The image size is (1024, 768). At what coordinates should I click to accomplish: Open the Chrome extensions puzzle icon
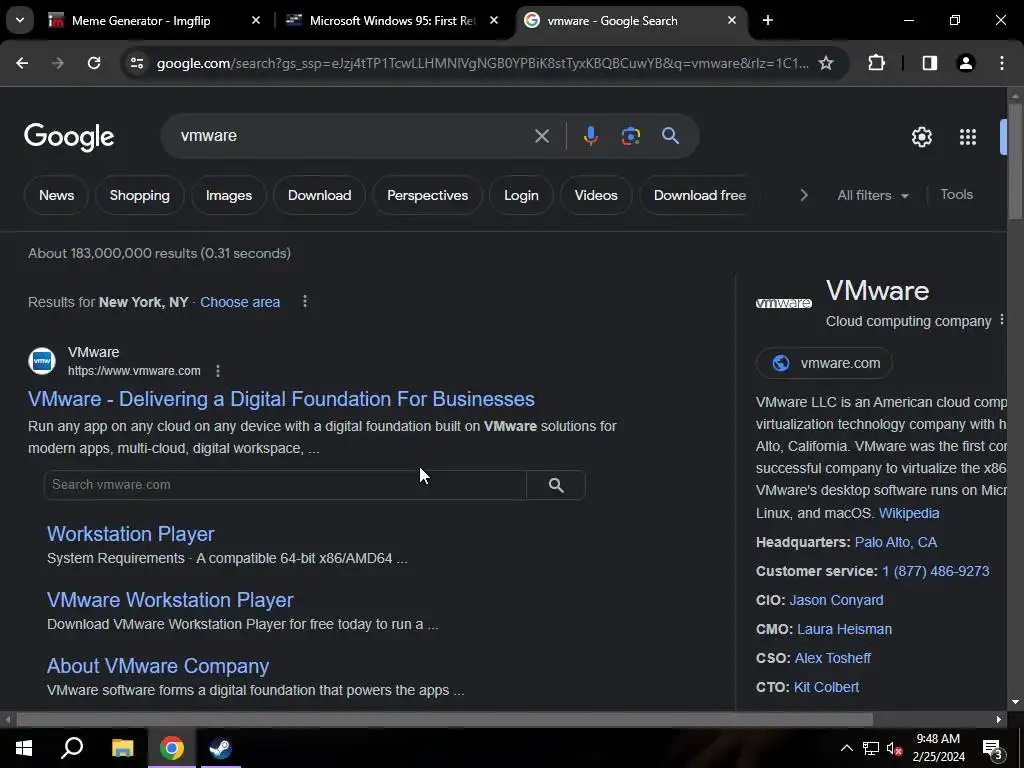point(876,63)
